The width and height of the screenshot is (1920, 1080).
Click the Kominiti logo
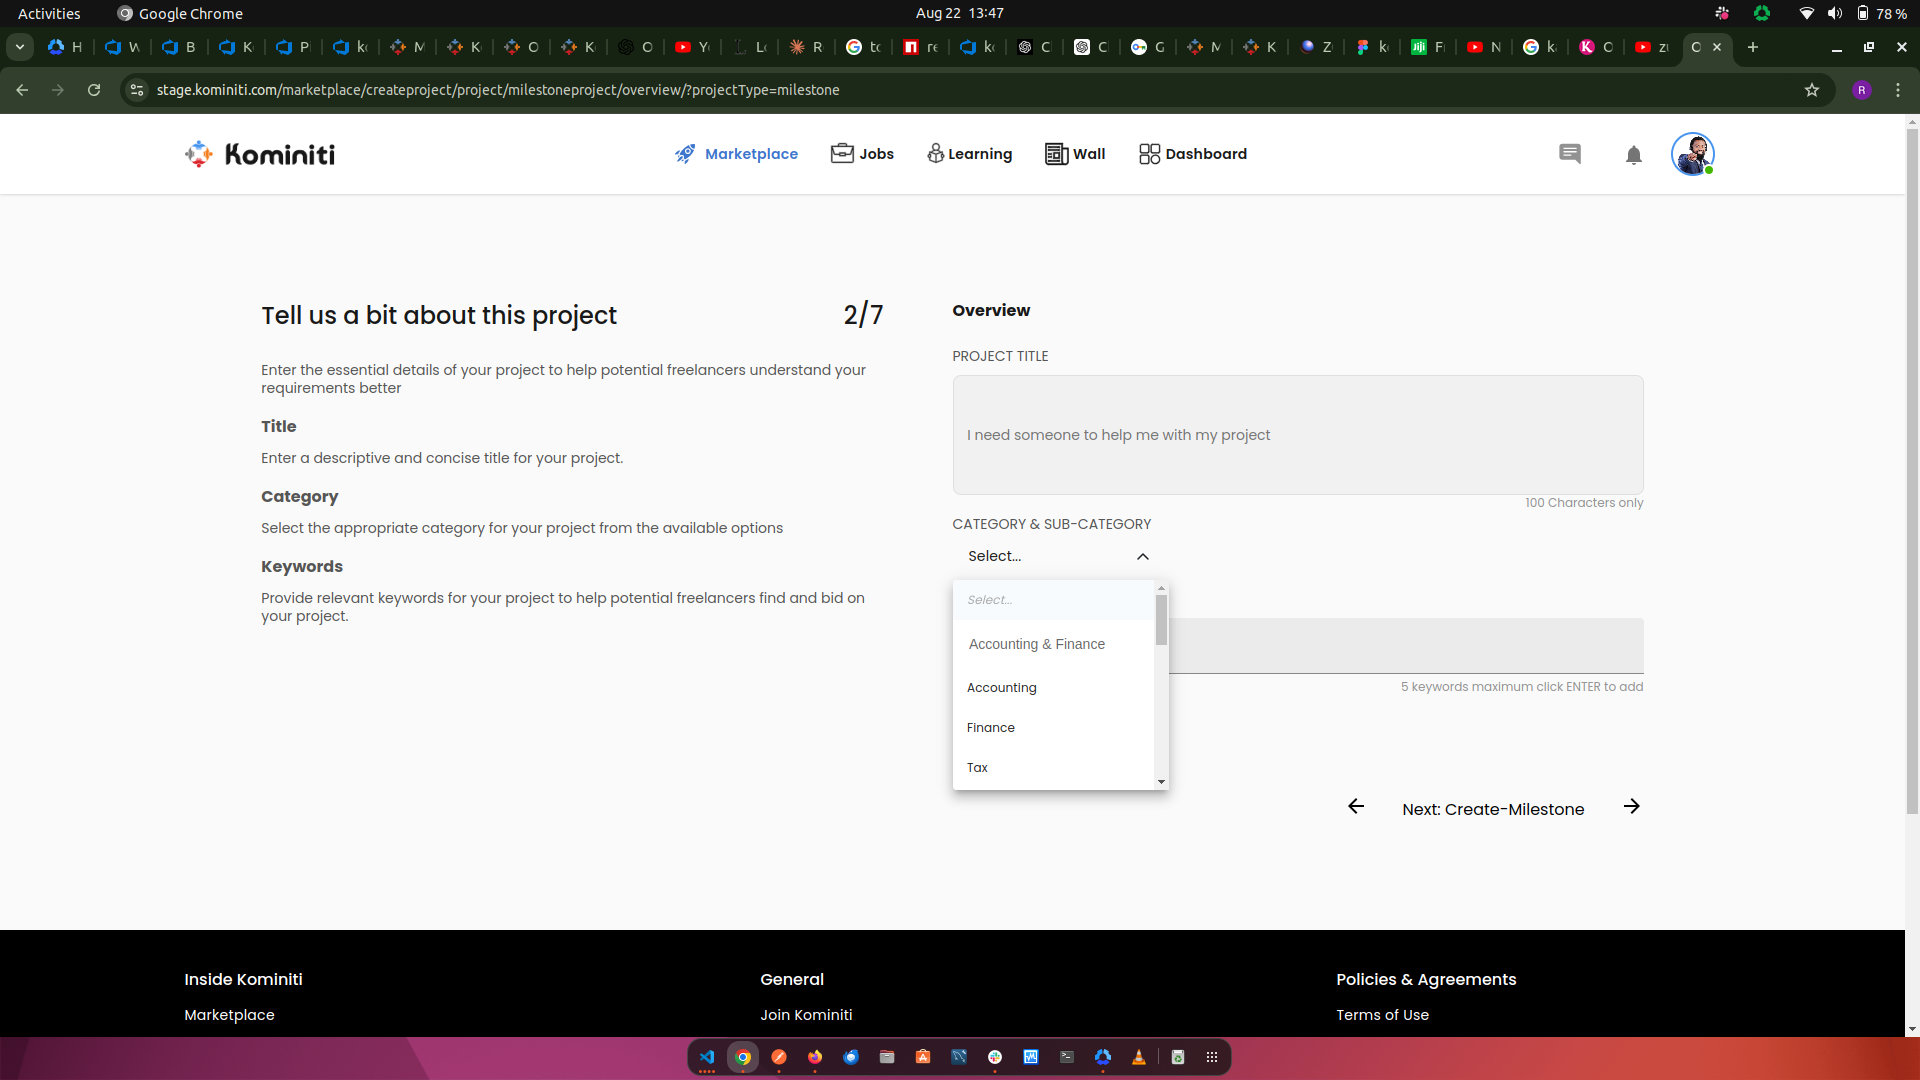(260, 154)
